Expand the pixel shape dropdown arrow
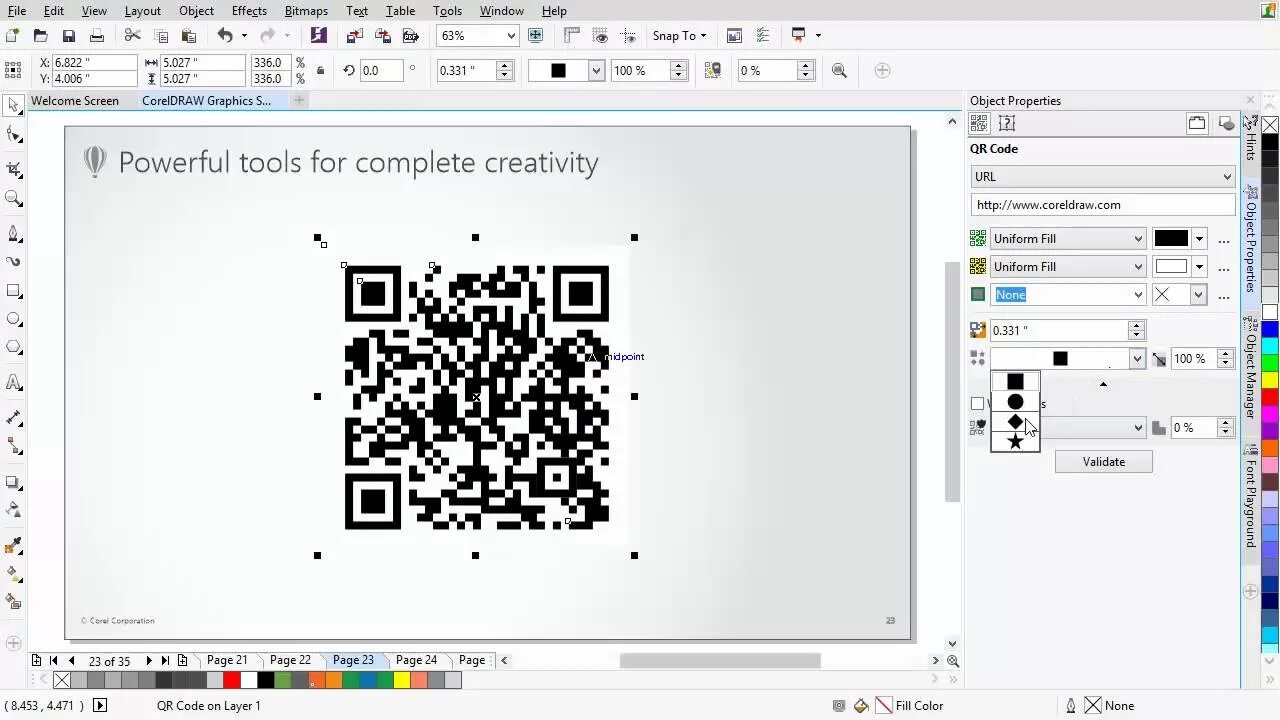Viewport: 1280px width, 720px height. (1137, 359)
